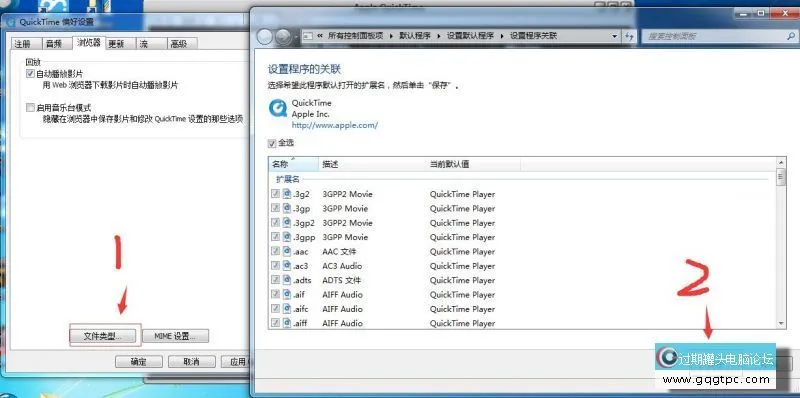Select the 'ADTS 文件' description text
800x398 pixels.
[x=341, y=280]
